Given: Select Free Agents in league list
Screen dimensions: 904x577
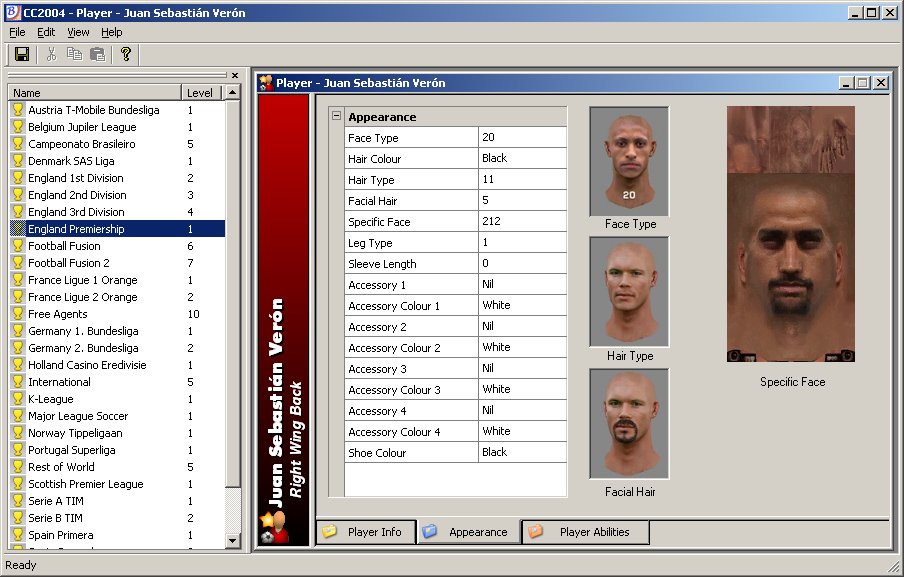Looking at the screenshot, I should [x=58, y=314].
